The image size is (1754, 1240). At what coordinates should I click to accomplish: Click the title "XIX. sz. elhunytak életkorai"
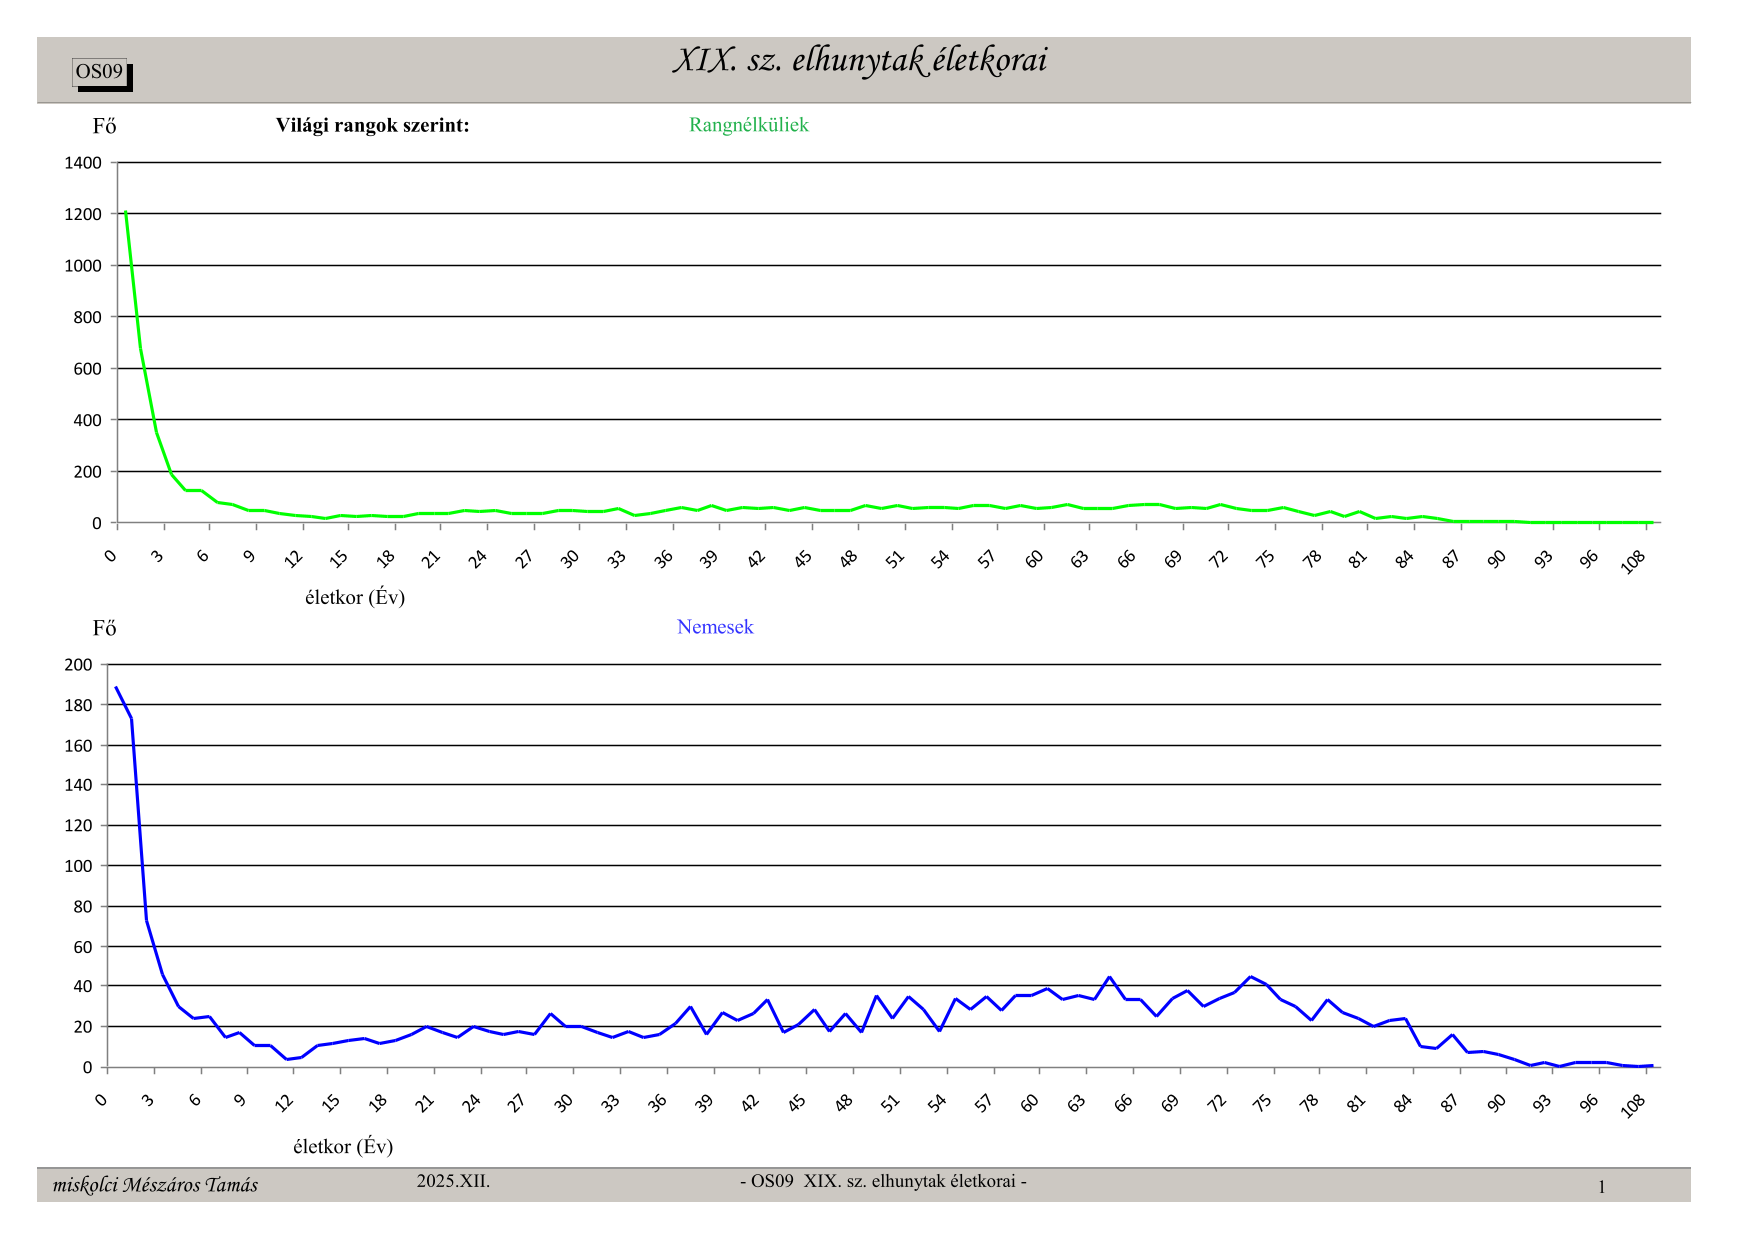[x=859, y=61]
